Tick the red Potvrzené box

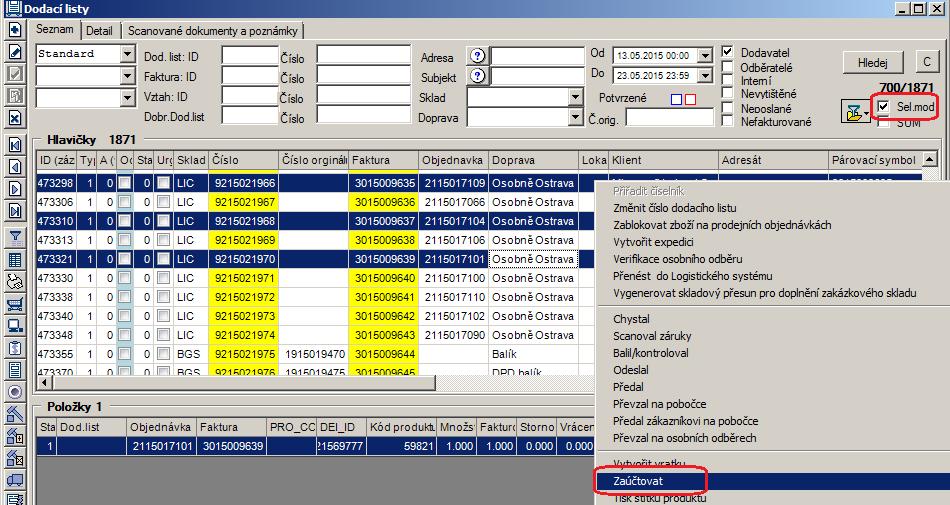click(690, 99)
